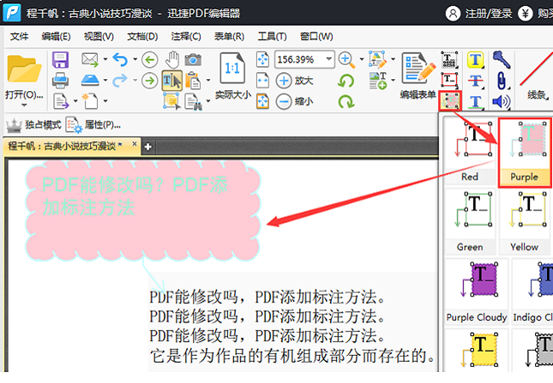Click the 放大 zoom in button
This screenshot has width=553, height=383.
click(295, 81)
